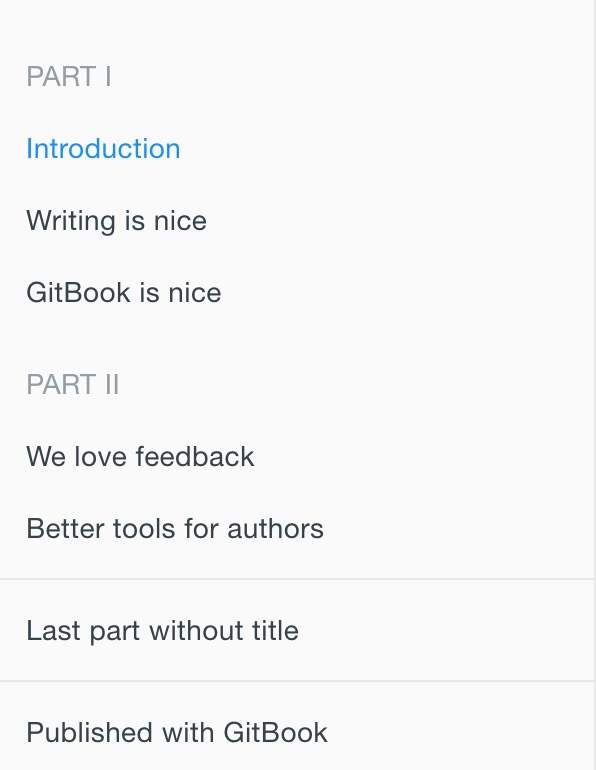Viewport: 596px width, 770px height.
Task: Open the Introduction chapter link
Action: tap(103, 148)
